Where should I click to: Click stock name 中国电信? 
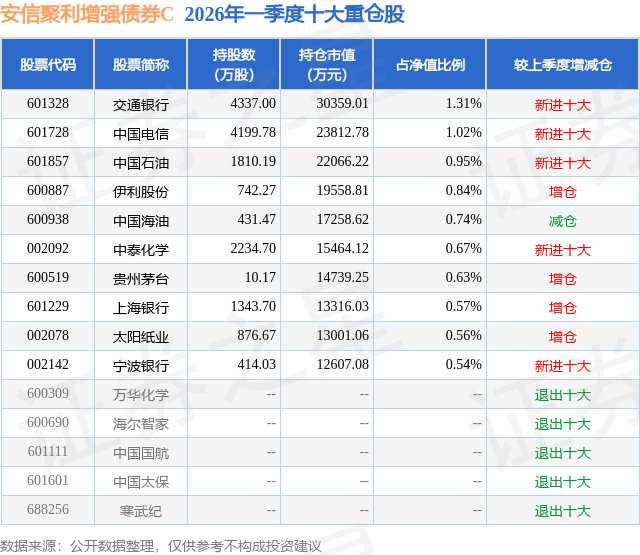point(141,134)
